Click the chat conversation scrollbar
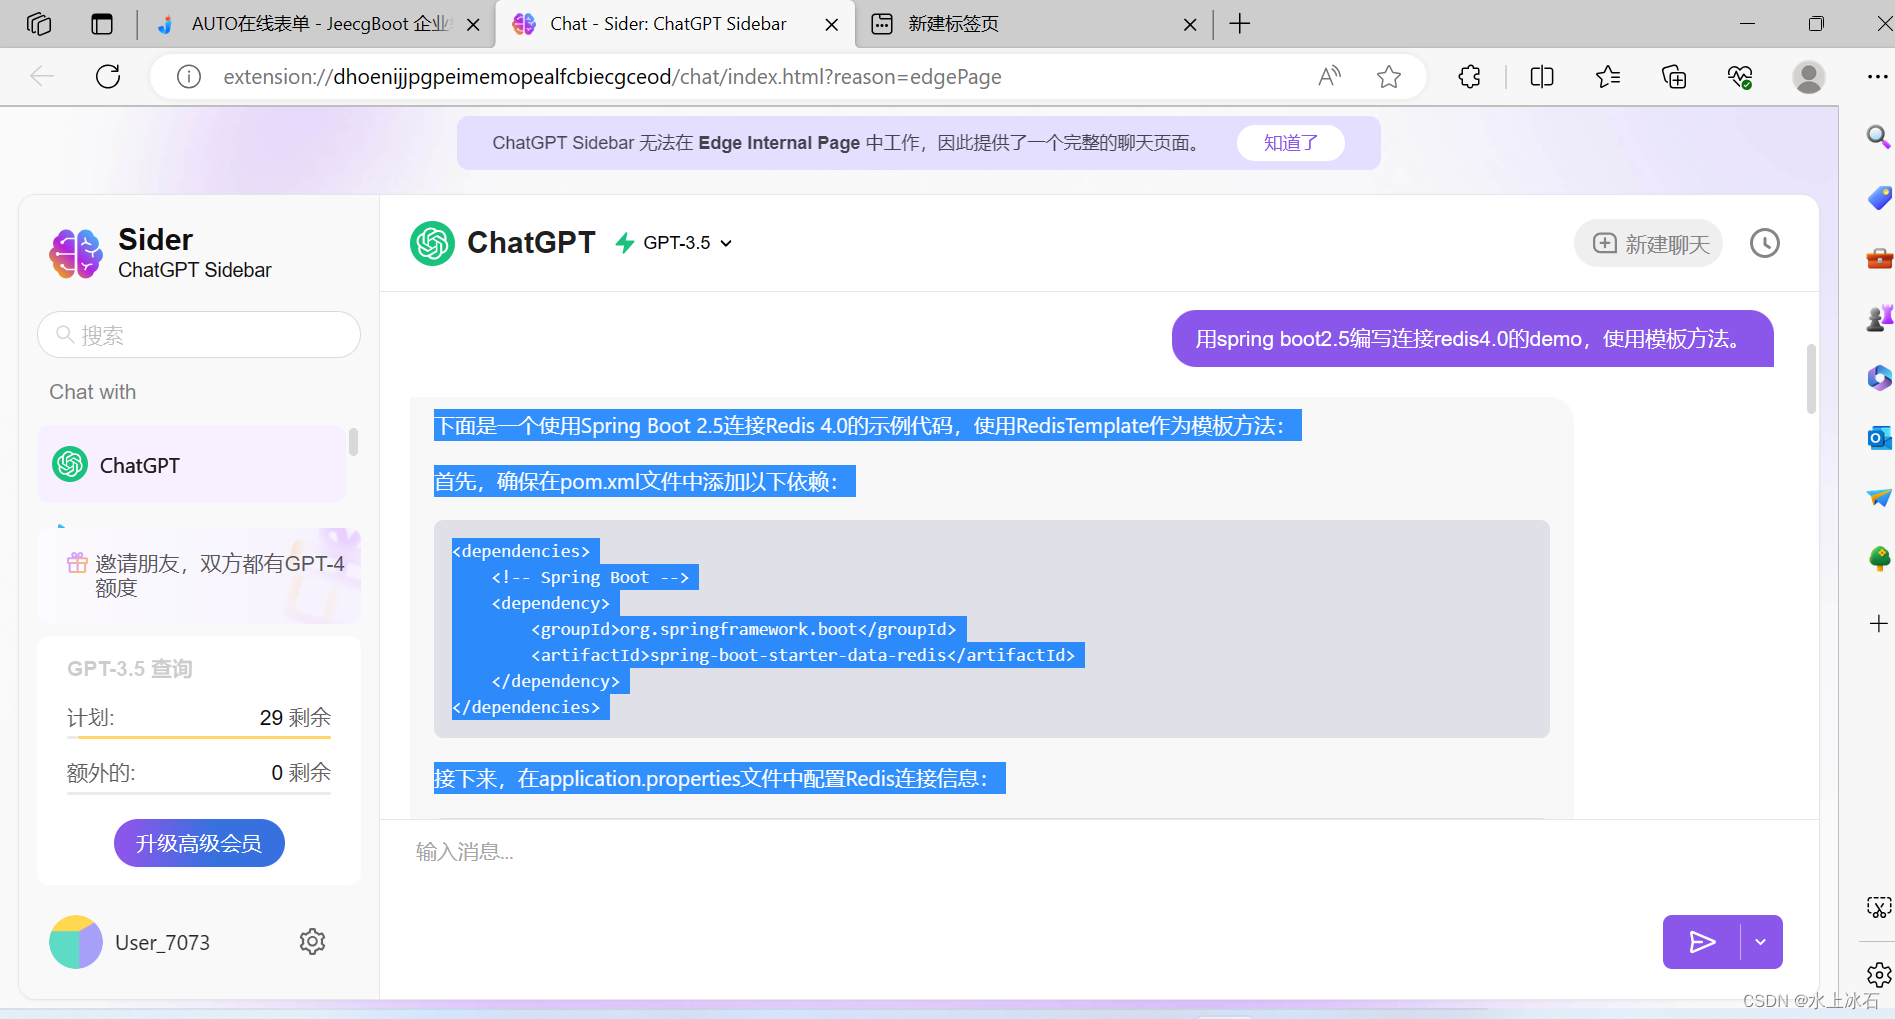Screen dimensions: 1895x1019 point(1811,379)
